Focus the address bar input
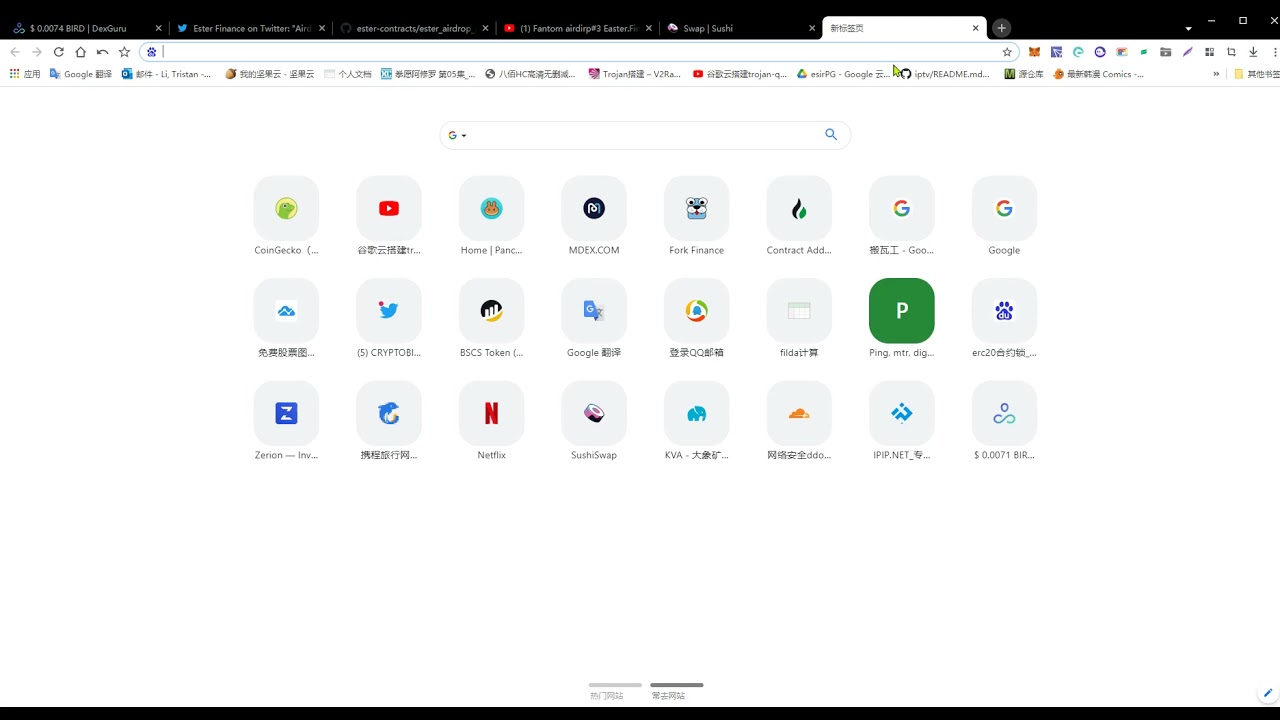This screenshot has width=1280, height=720. 580,52
